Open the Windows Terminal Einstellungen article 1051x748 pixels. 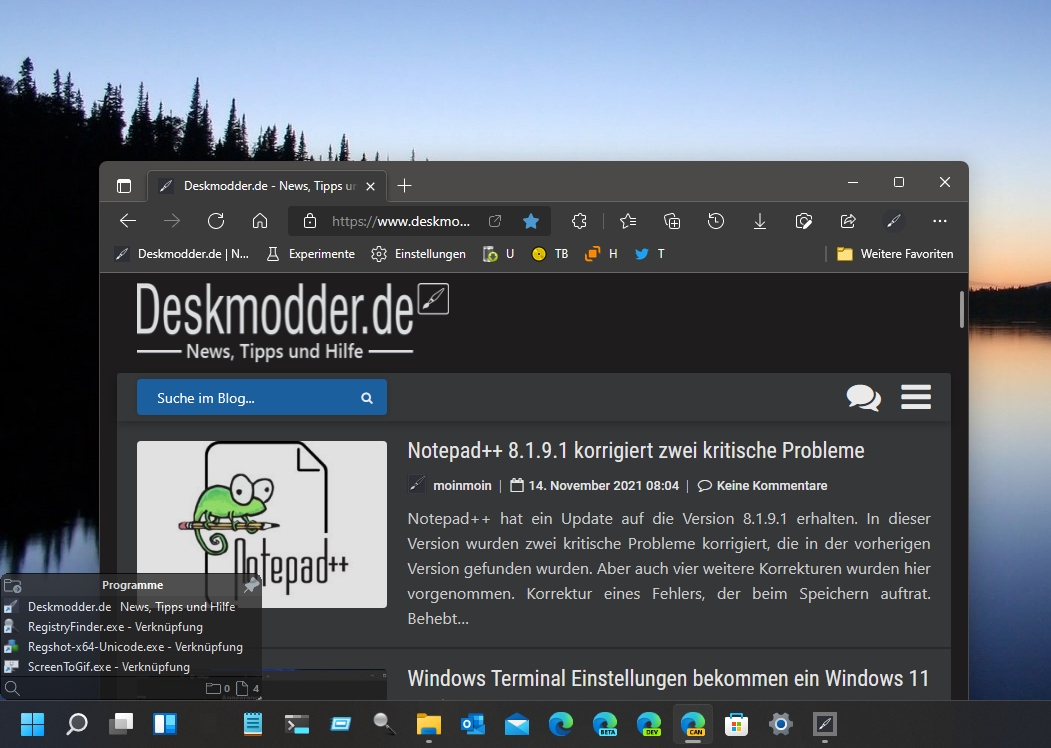tap(668, 678)
